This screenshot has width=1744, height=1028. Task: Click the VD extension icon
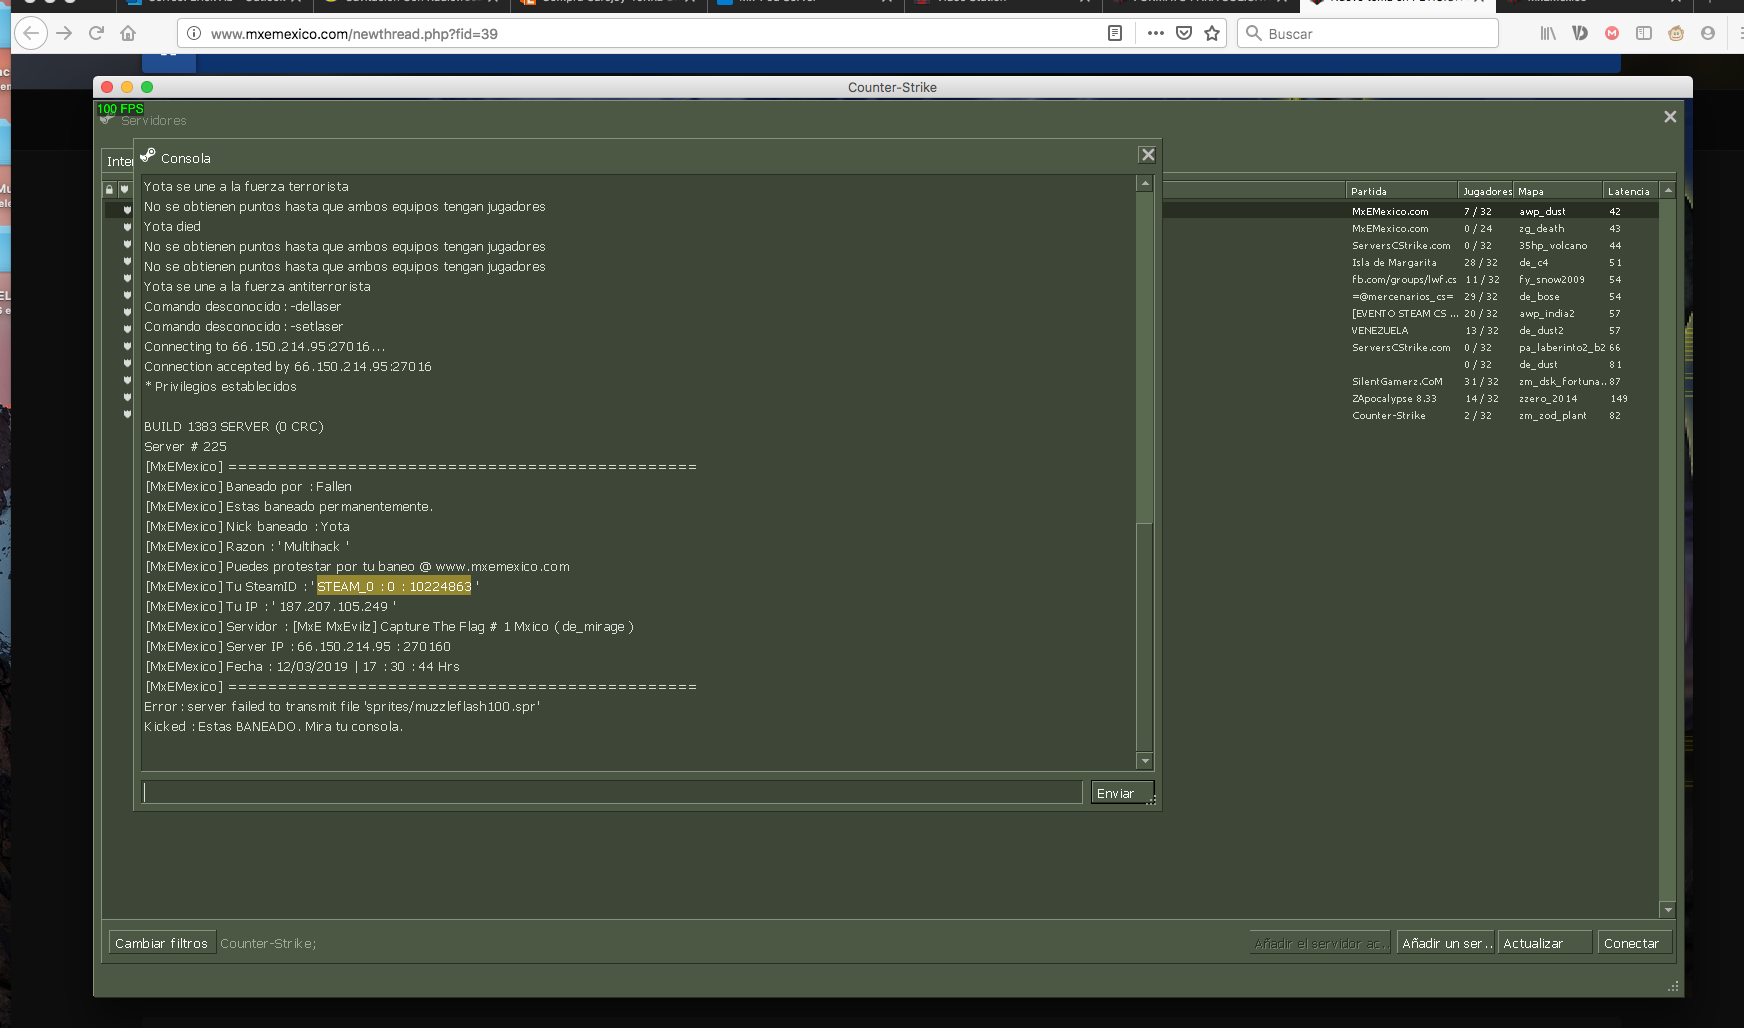(x=1580, y=33)
